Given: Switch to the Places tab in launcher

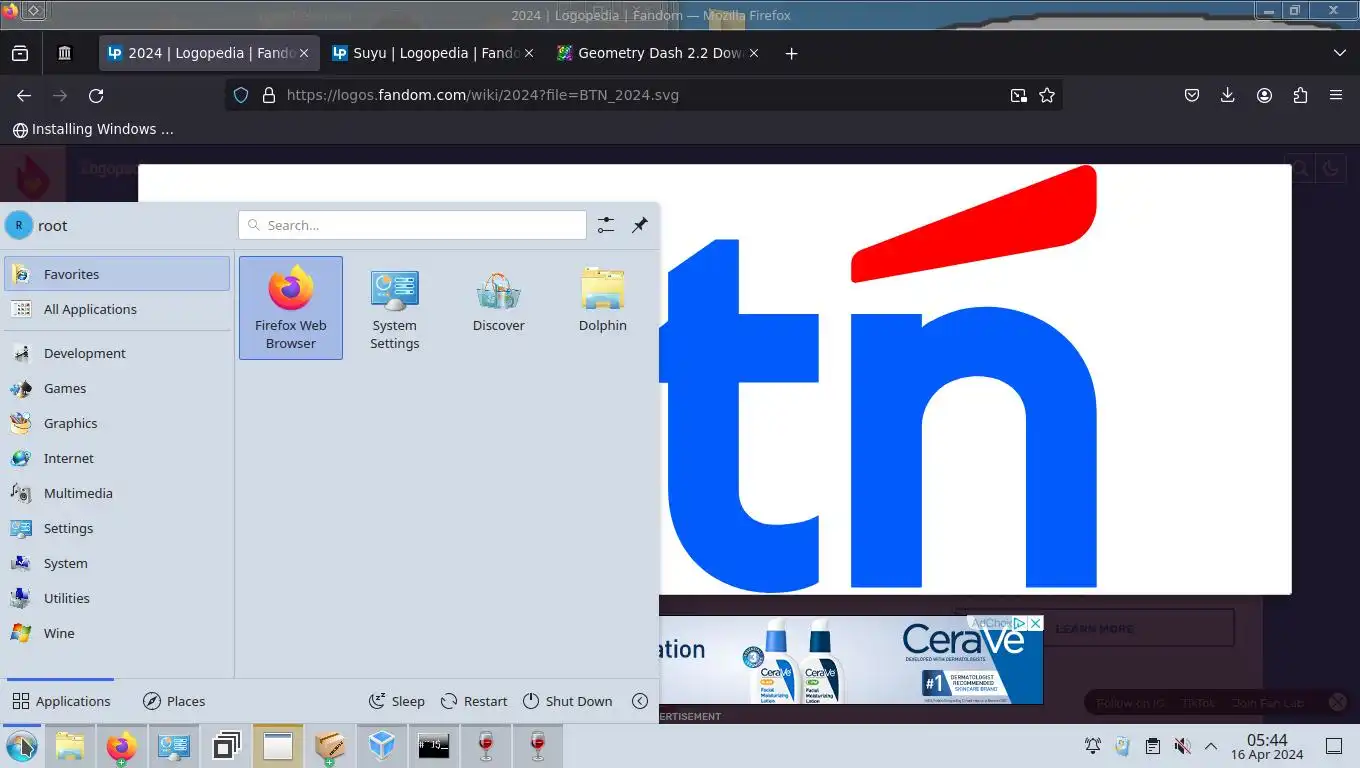Looking at the screenshot, I should pos(174,701).
